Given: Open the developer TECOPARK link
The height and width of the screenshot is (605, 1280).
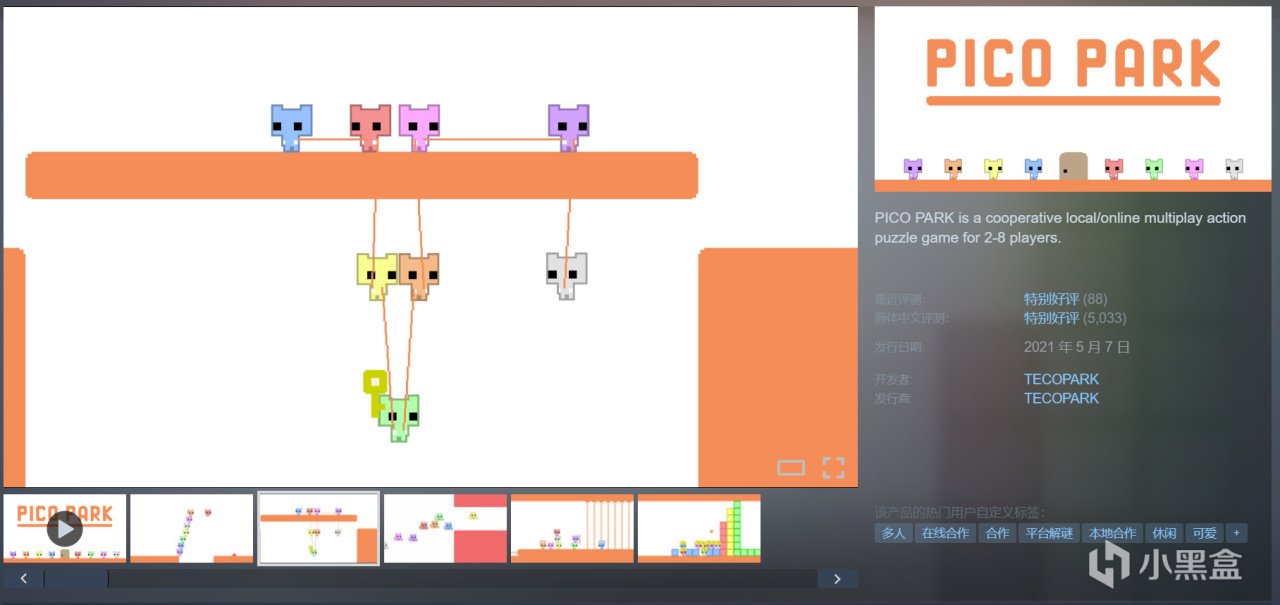Looking at the screenshot, I should point(1061,379).
